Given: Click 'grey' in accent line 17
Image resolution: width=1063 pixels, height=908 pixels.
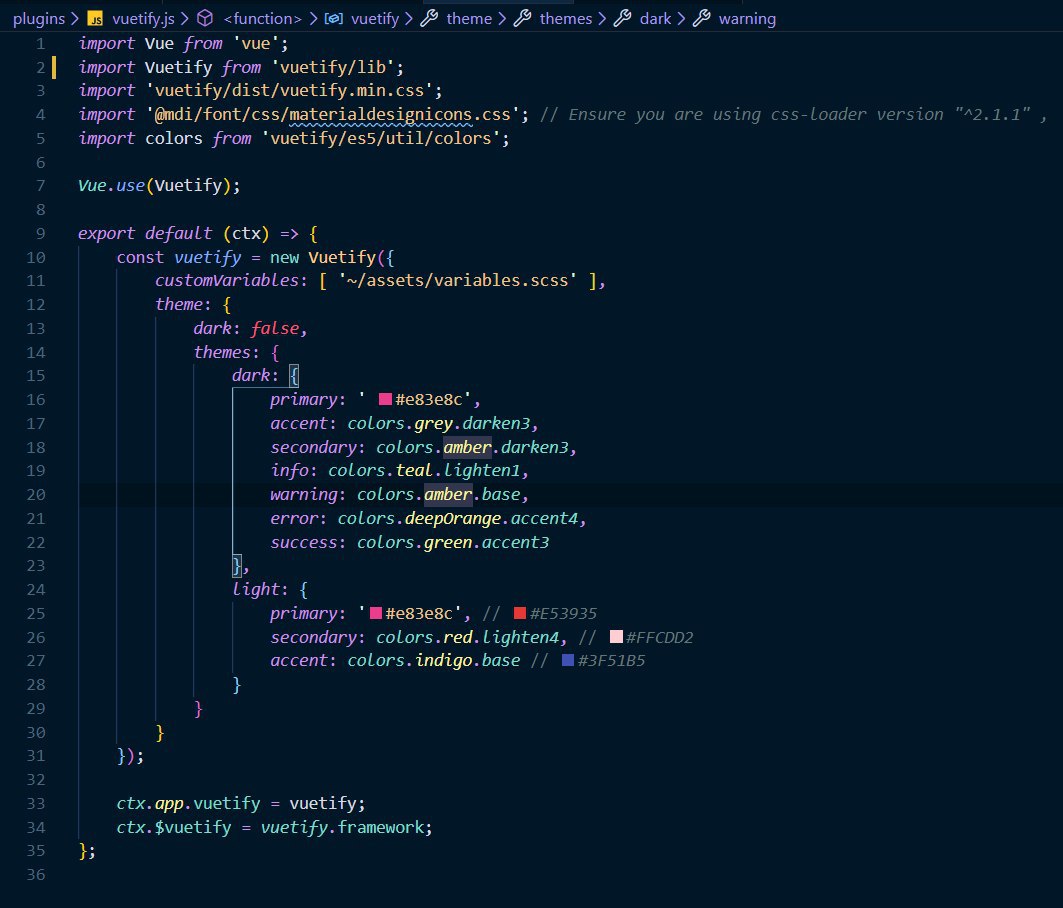Looking at the screenshot, I should [434, 424].
